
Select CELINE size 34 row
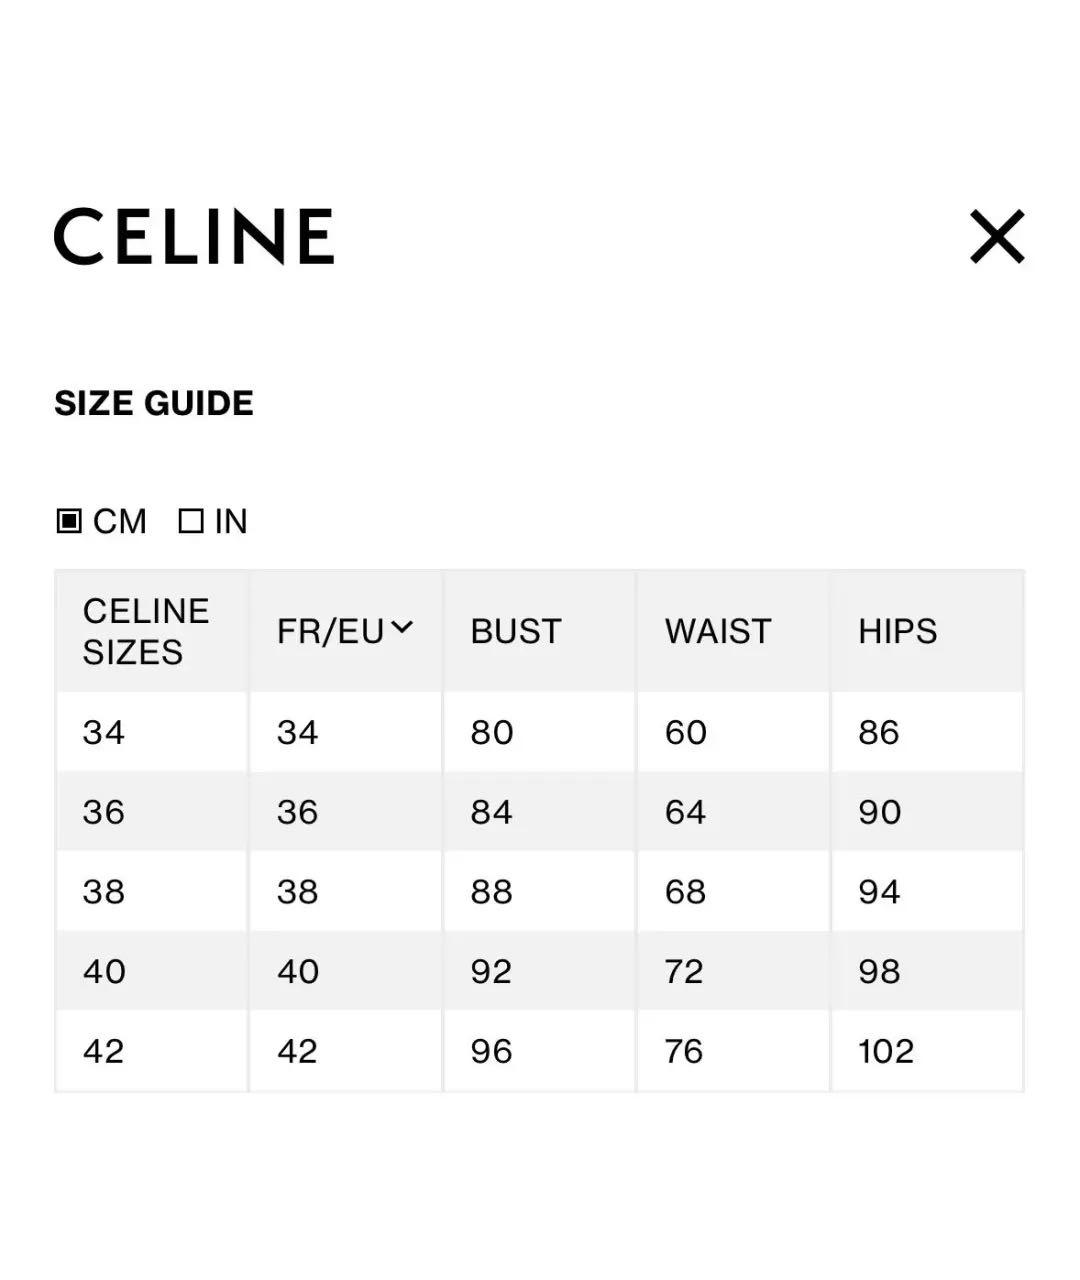[103, 732]
